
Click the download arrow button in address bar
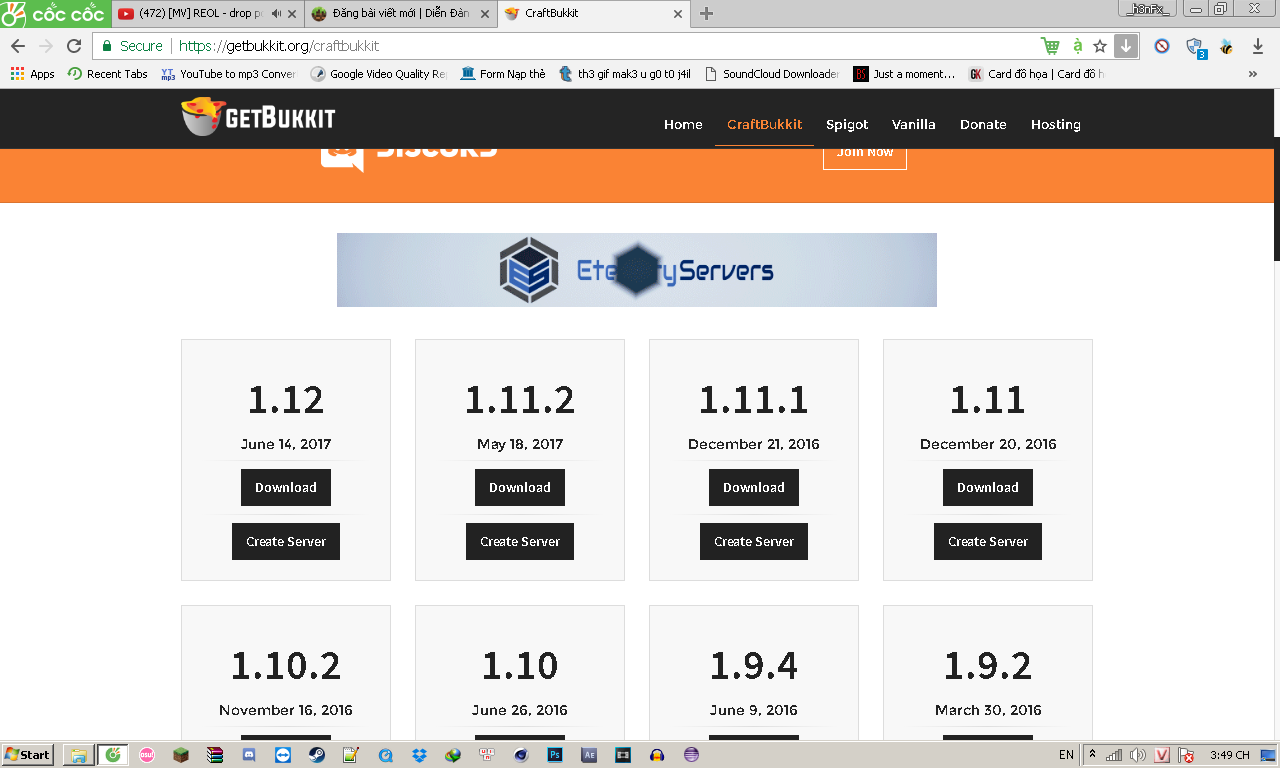click(1126, 46)
